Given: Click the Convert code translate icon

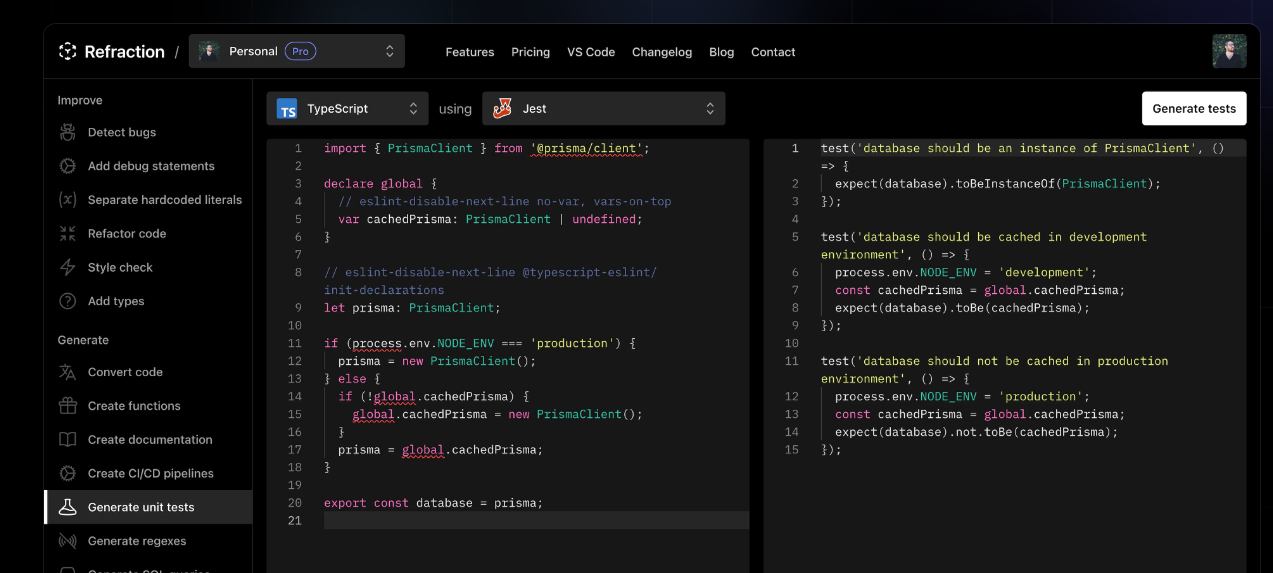Looking at the screenshot, I should [x=68, y=372].
